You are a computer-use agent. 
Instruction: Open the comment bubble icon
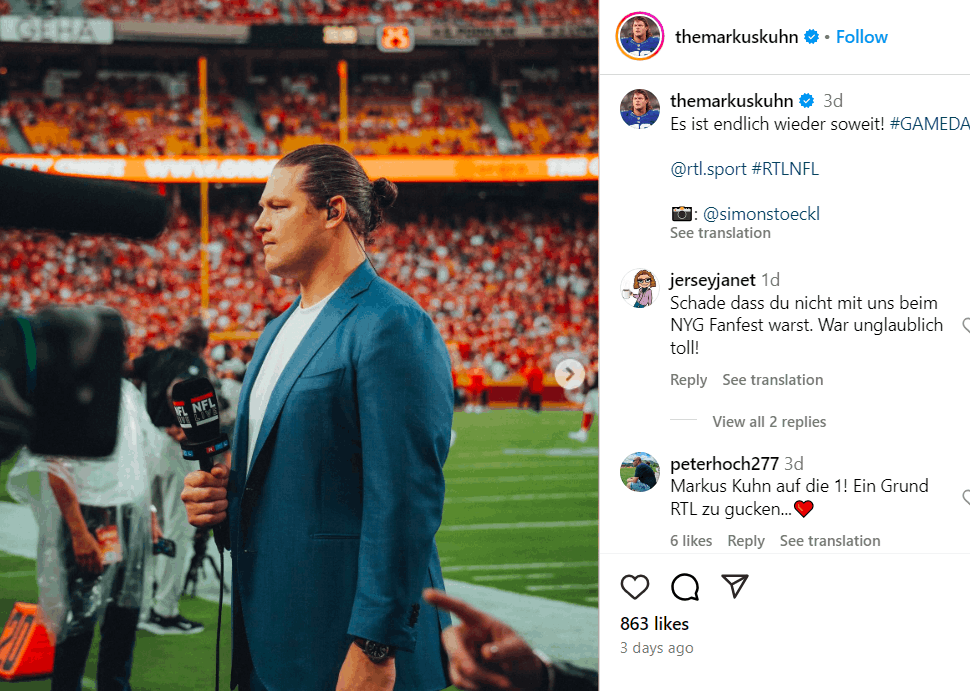685,587
